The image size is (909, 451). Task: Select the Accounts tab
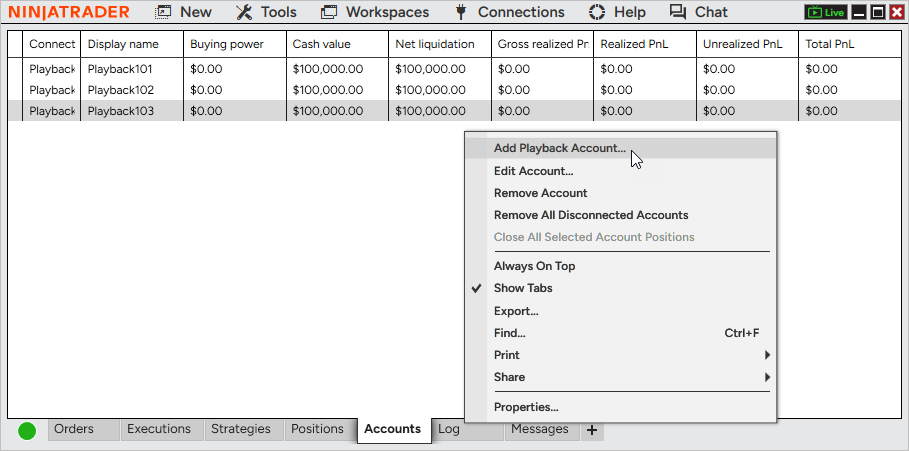pos(394,430)
